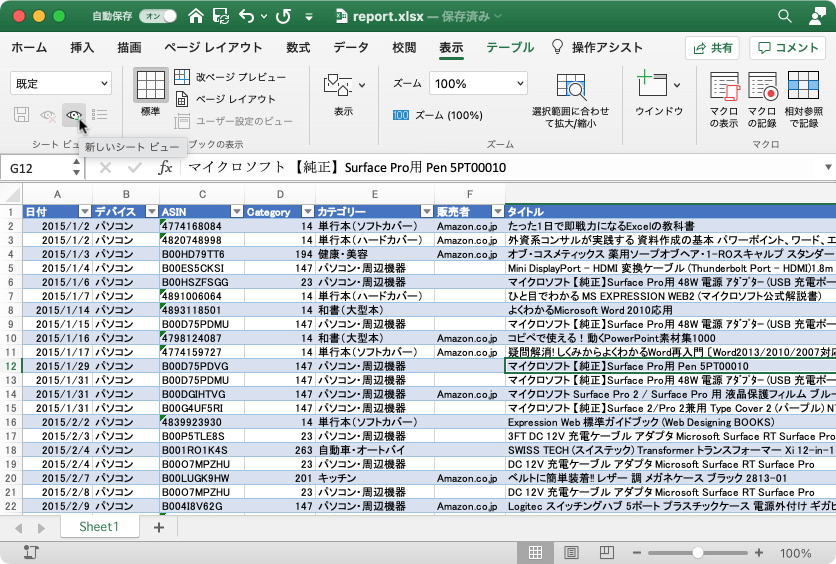This screenshot has height=564, width=836.
Task: Click the status bar Page Break Preview icon
Action: (x=606, y=553)
